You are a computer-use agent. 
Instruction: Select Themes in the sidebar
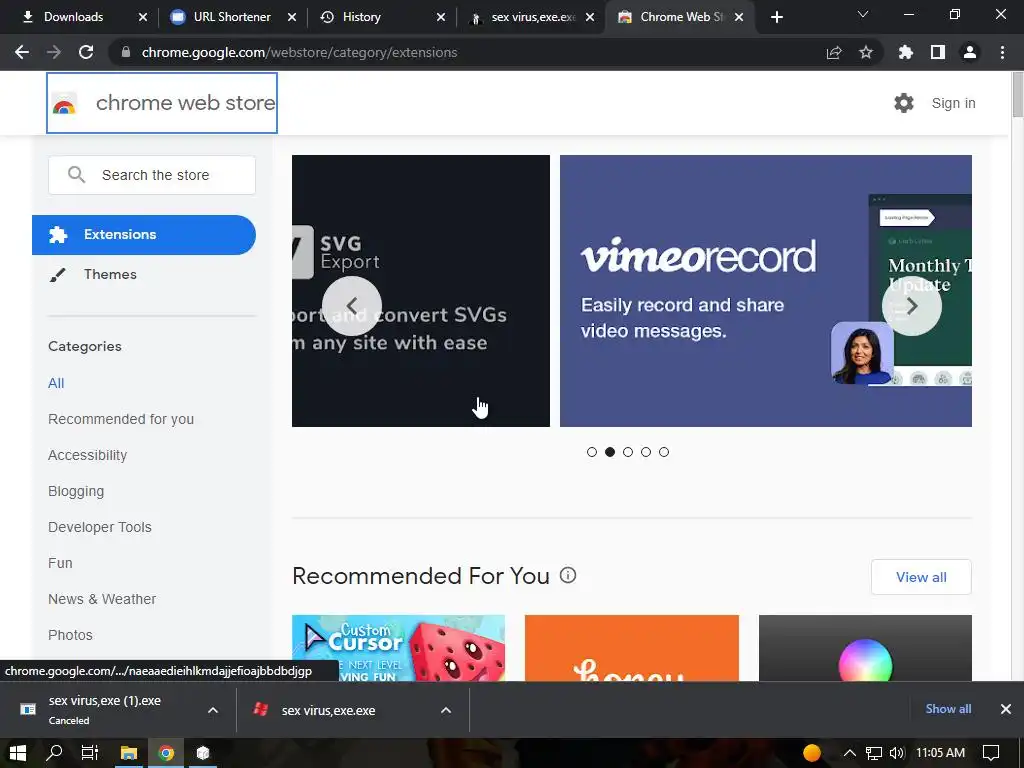pos(110,274)
